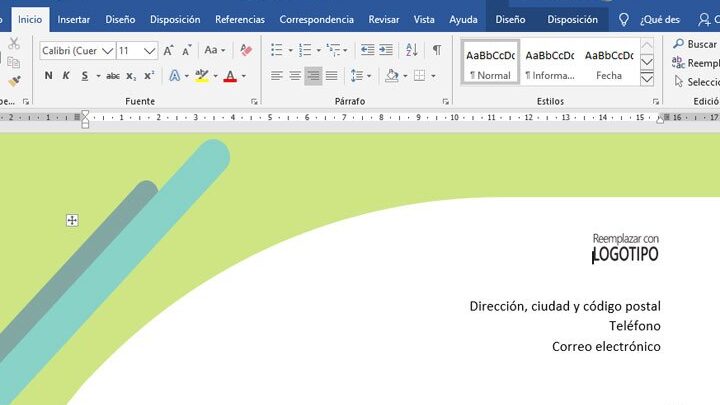
Task: Insert a bulleted list
Action: pos(277,50)
